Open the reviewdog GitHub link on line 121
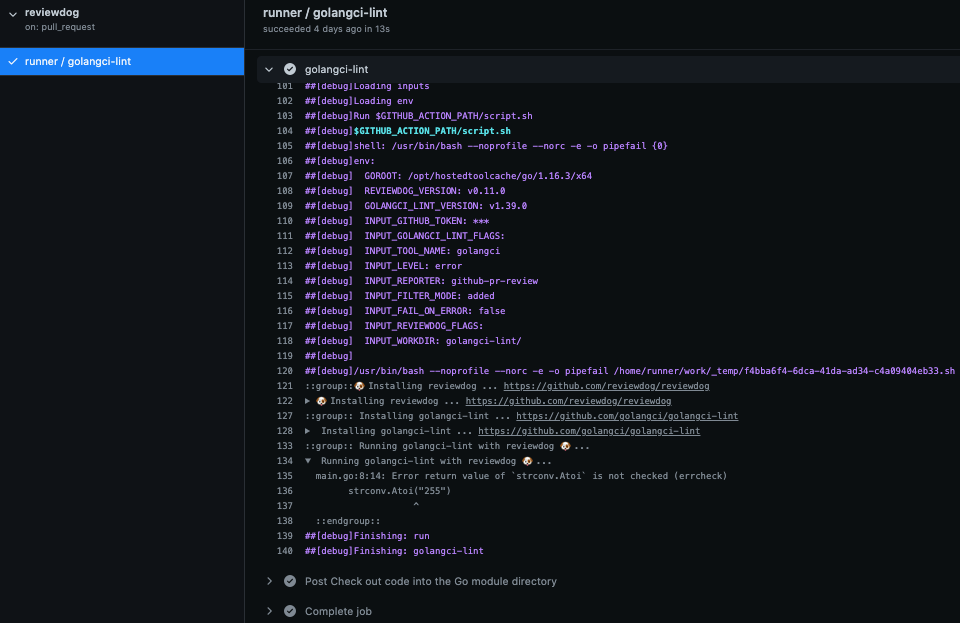The width and height of the screenshot is (960, 623). [x=606, y=386]
